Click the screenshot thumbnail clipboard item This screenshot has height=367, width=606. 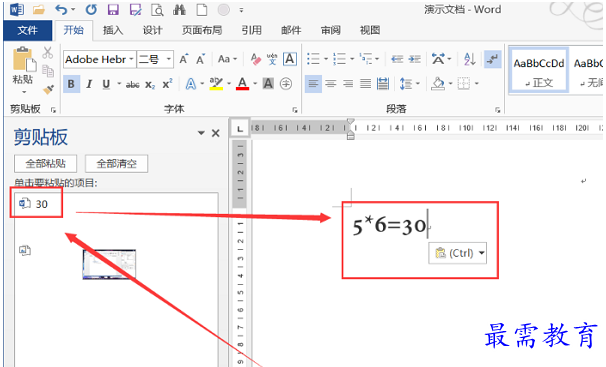click(x=109, y=264)
